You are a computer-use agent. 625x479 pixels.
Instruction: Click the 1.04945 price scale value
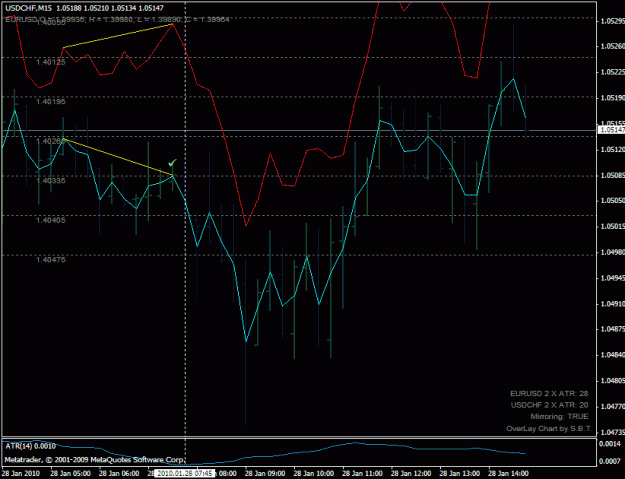pyautogui.click(x=612, y=278)
